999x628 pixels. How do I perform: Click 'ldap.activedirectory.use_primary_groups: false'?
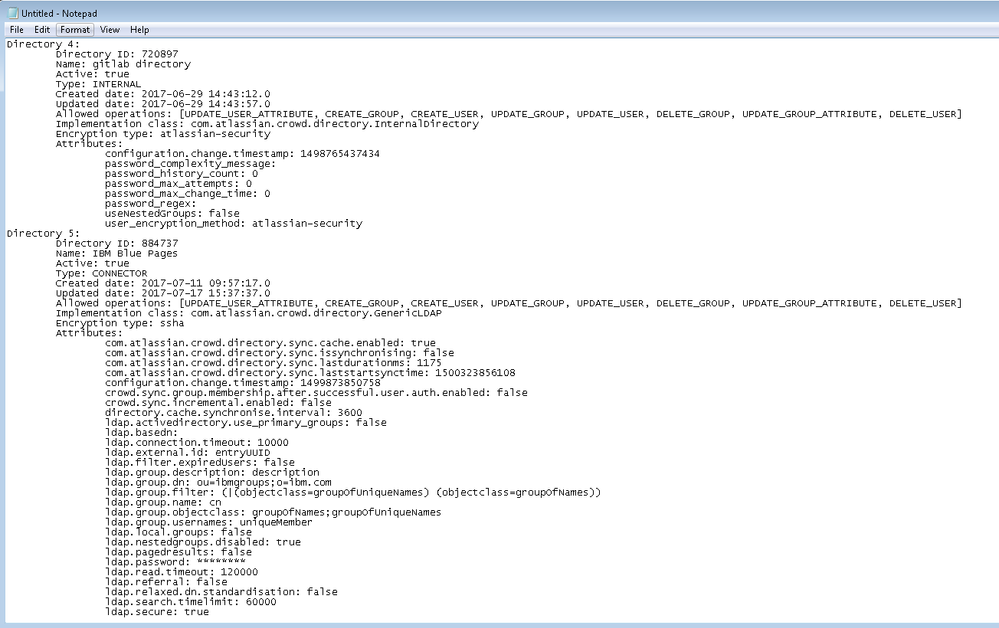tap(246, 422)
